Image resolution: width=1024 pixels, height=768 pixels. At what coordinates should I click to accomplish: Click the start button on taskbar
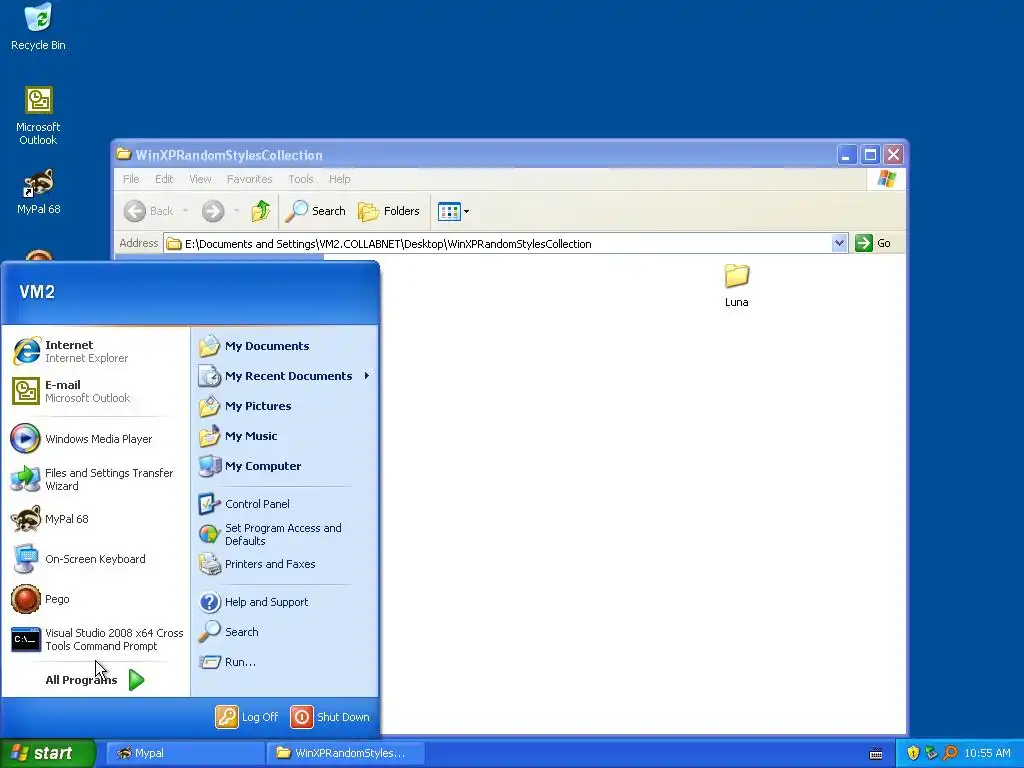(48, 753)
